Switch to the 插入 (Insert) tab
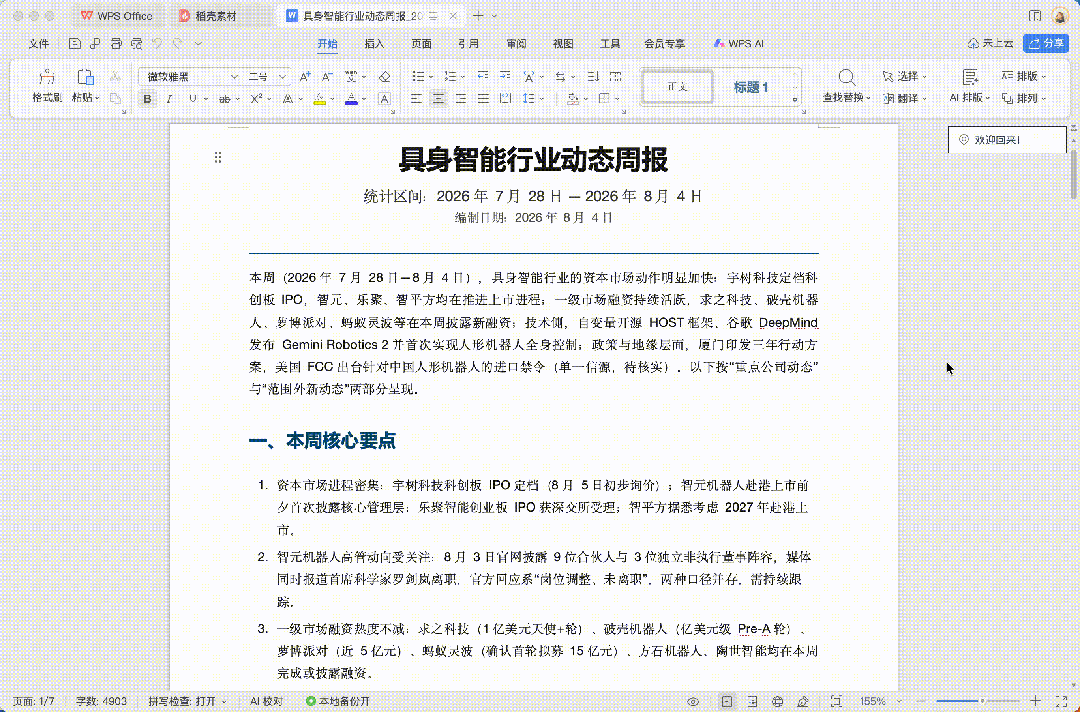The width and height of the screenshot is (1081, 713). 374,43
